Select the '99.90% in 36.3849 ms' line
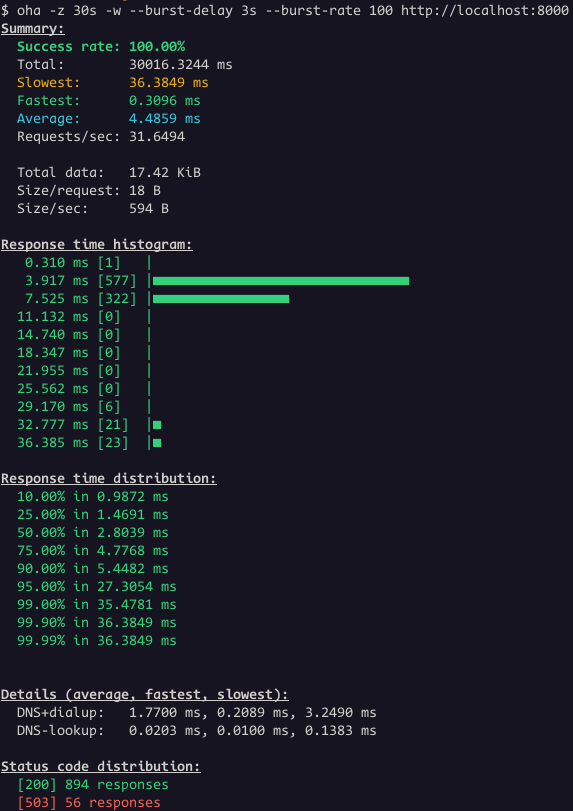Screen dimensions: 573x811 point(97,623)
